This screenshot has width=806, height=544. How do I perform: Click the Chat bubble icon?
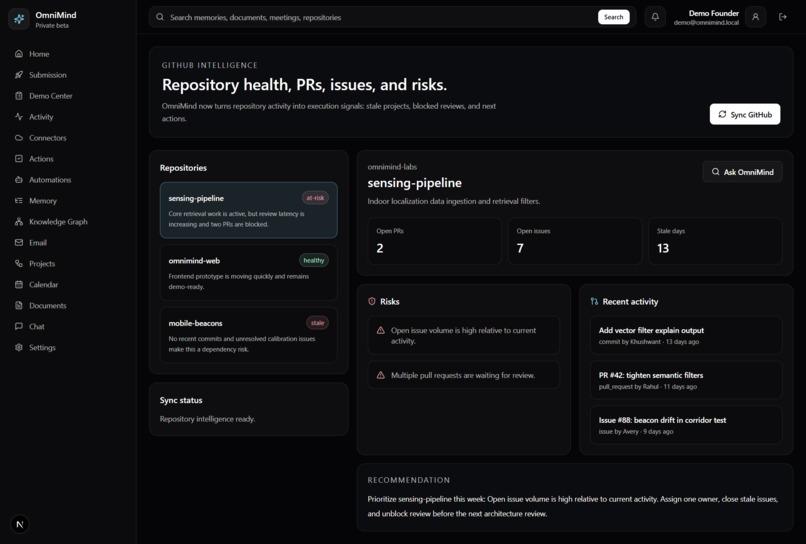click(19, 326)
